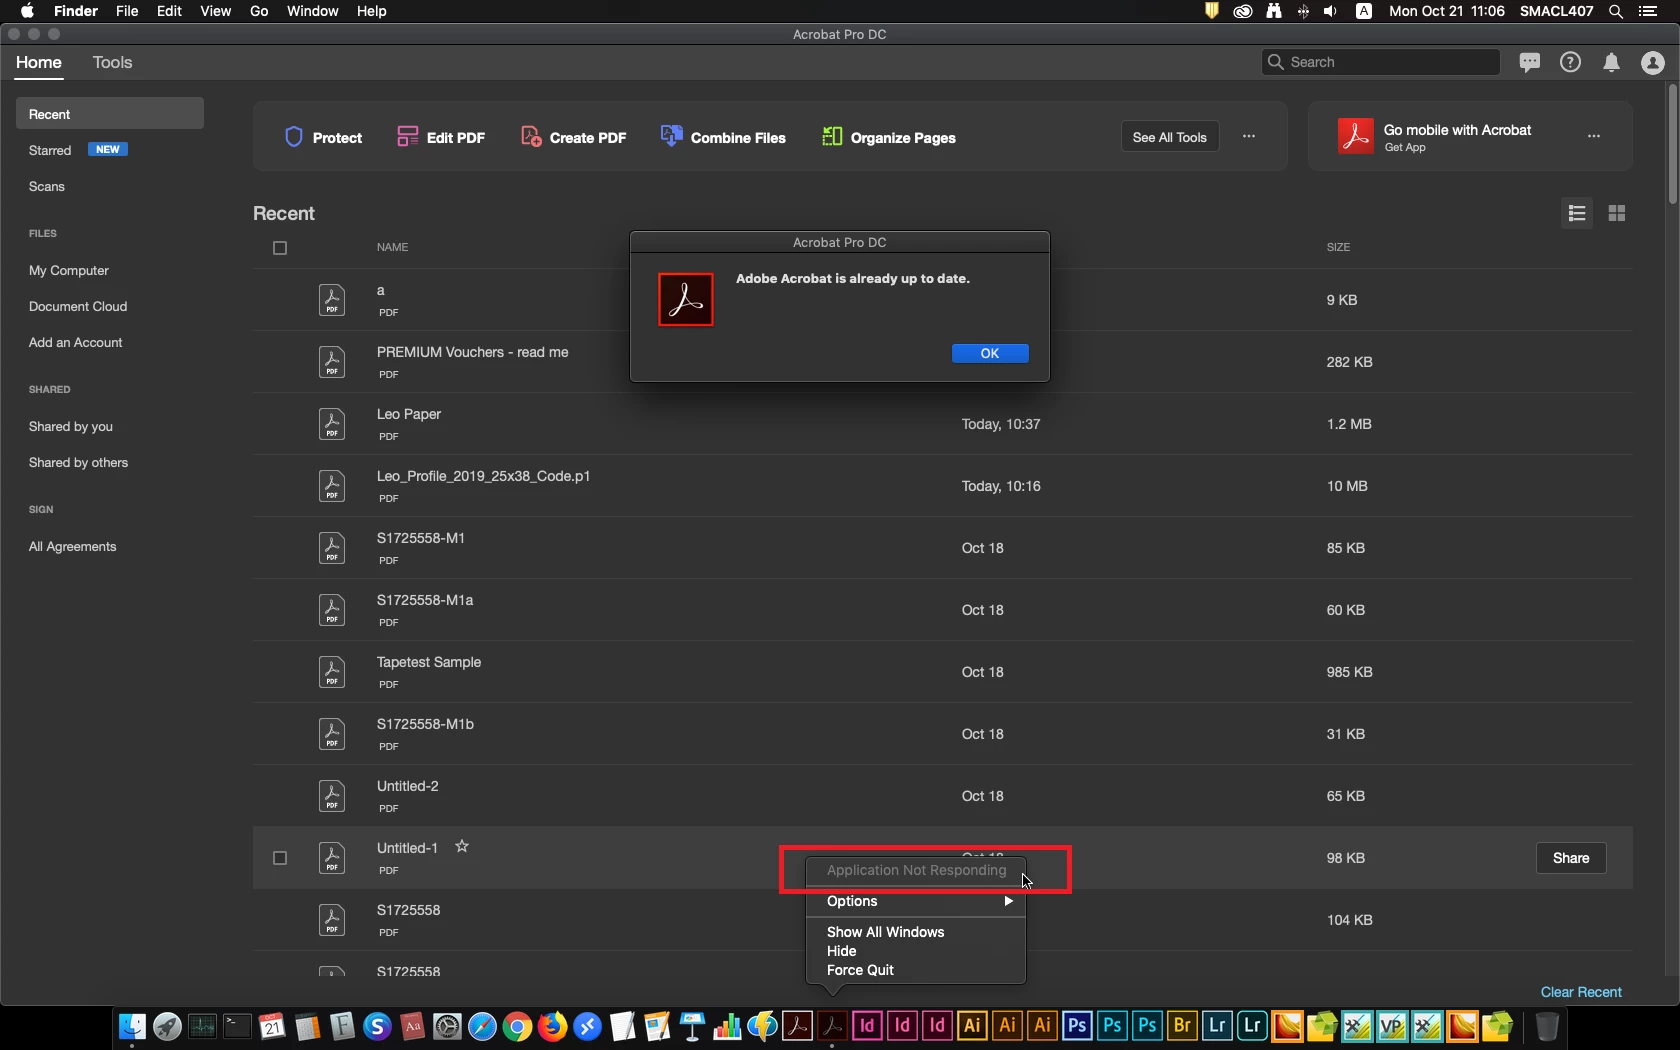This screenshot has height=1050, width=1680.
Task: Click the Get App link
Action: (1405, 147)
